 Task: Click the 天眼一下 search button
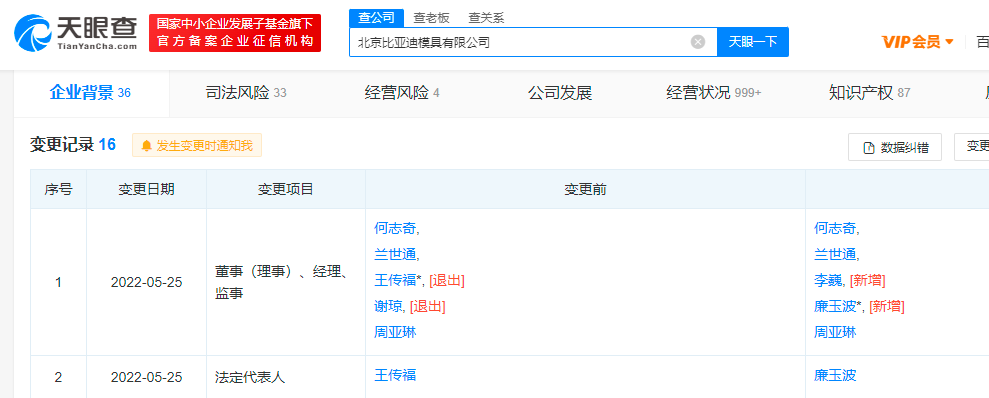click(x=753, y=42)
